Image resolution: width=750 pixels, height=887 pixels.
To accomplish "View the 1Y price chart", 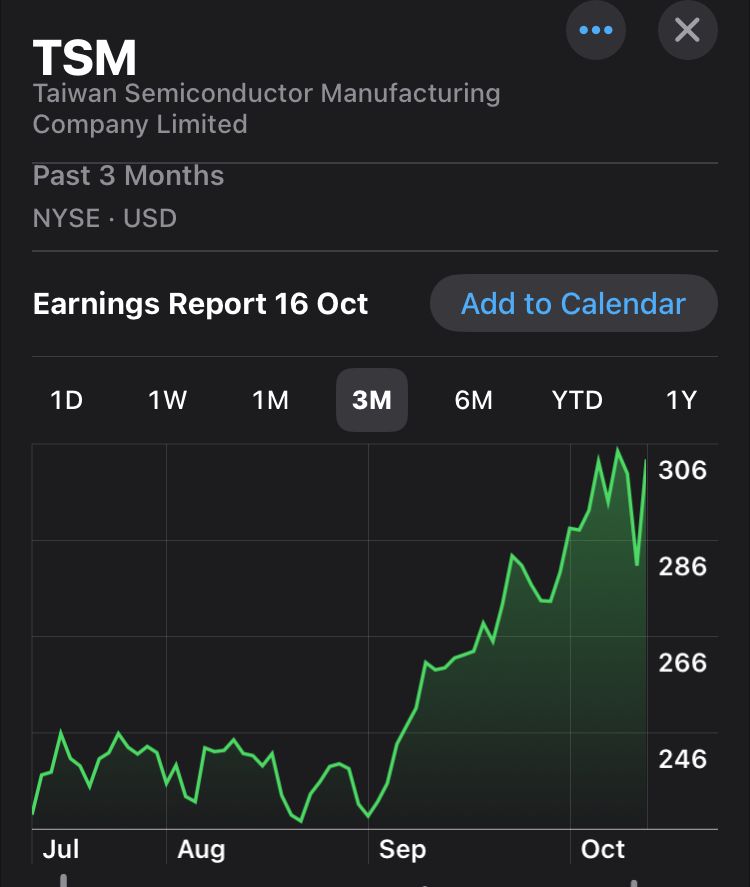I will coord(681,401).
